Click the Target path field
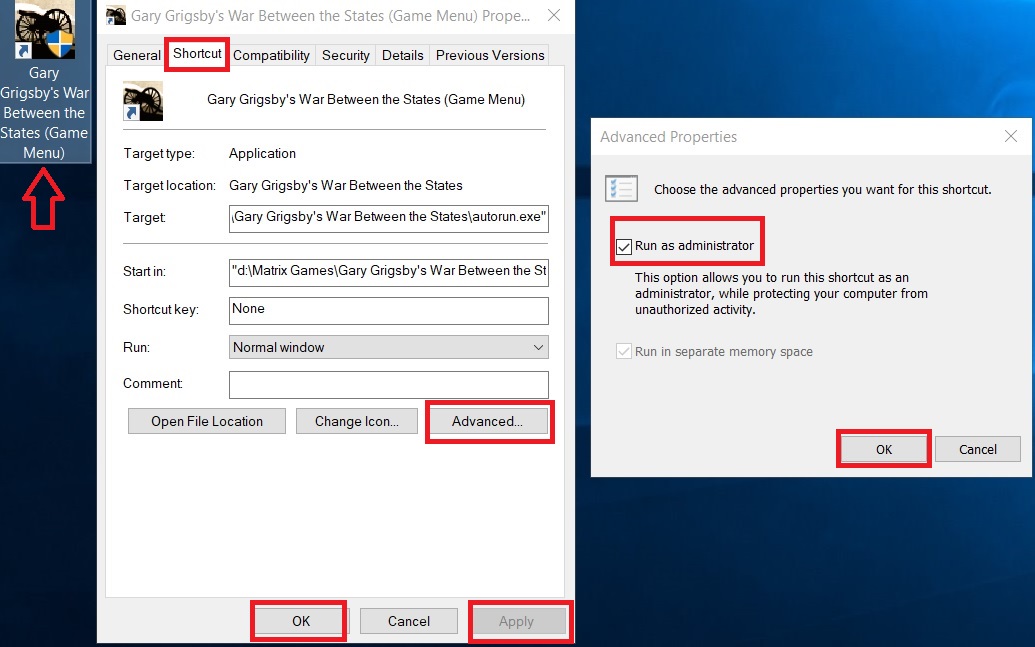The height and width of the screenshot is (647, 1035). [x=389, y=219]
